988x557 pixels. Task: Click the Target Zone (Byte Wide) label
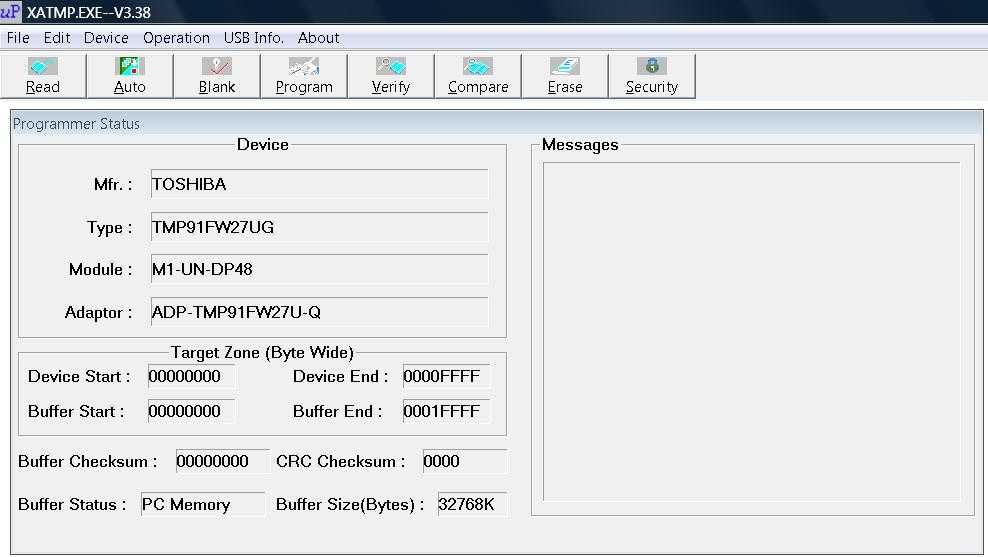[262, 352]
